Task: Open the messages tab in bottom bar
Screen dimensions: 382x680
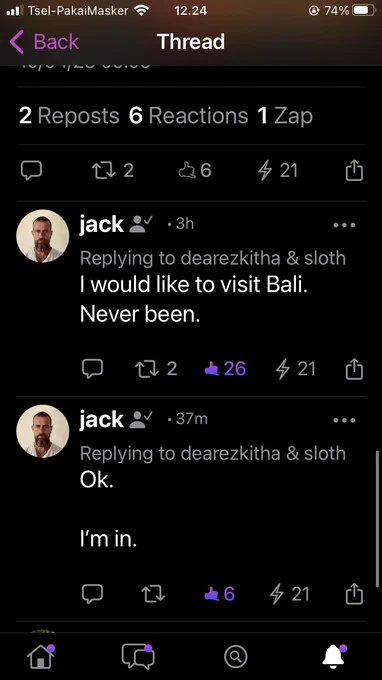Action: [138, 657]
